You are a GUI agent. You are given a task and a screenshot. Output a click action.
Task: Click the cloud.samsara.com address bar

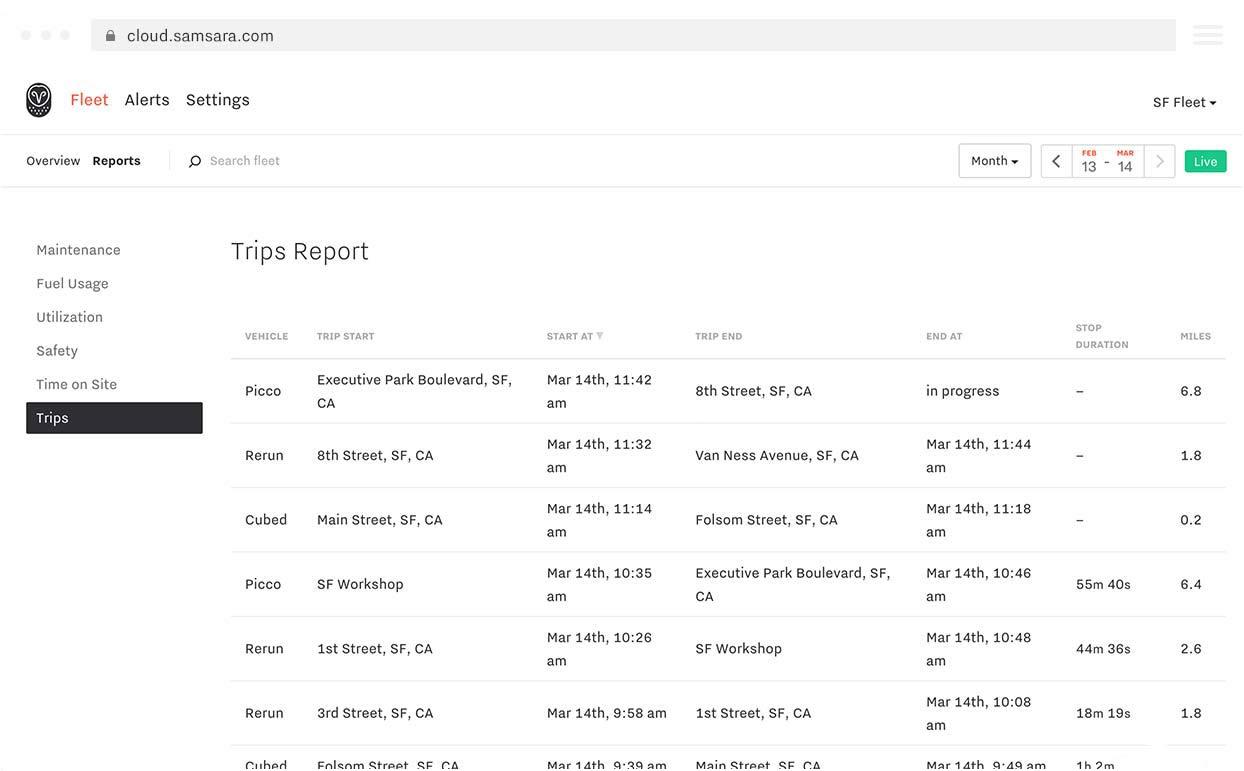[x=633, y=35]
